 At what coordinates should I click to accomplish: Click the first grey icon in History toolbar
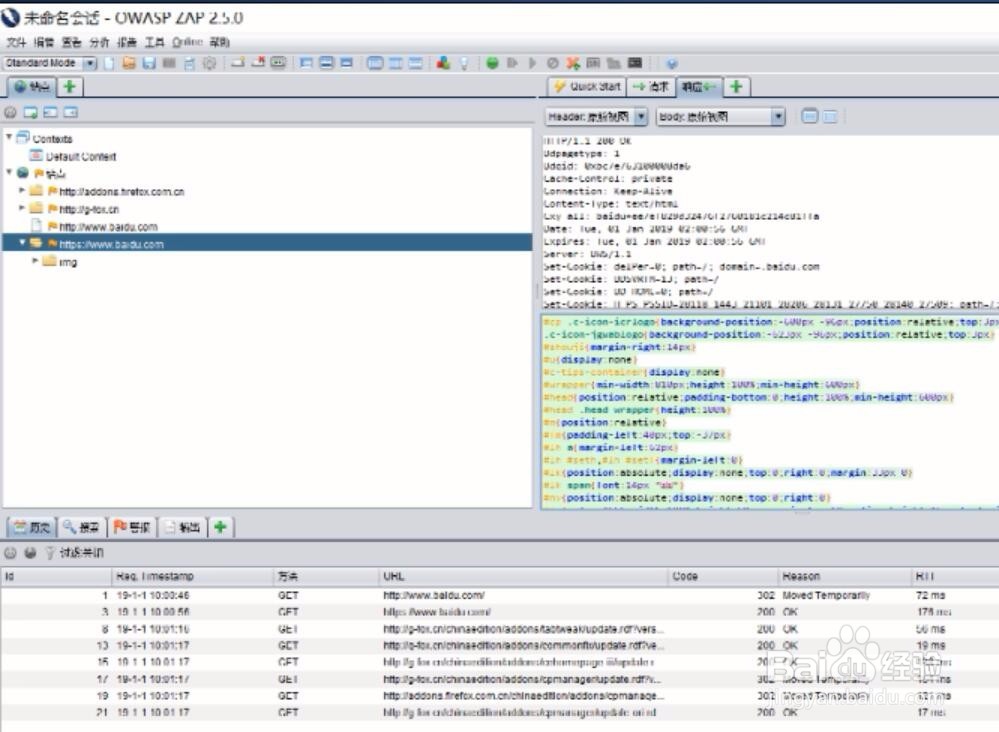[x=10, y=552]
